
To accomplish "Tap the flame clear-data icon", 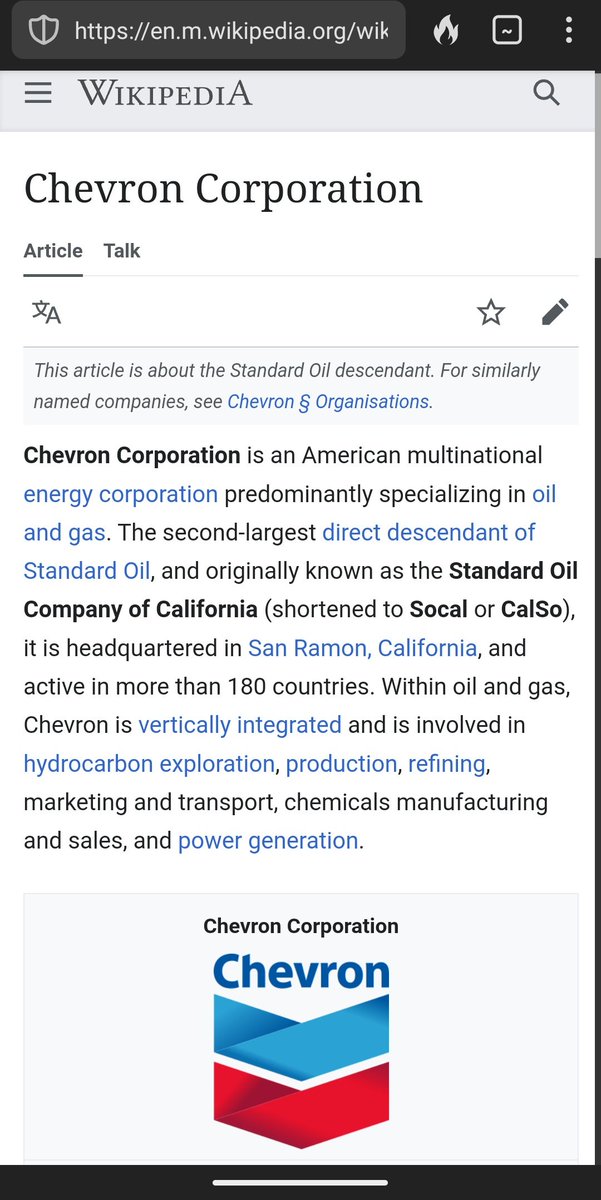I will 446,31.
